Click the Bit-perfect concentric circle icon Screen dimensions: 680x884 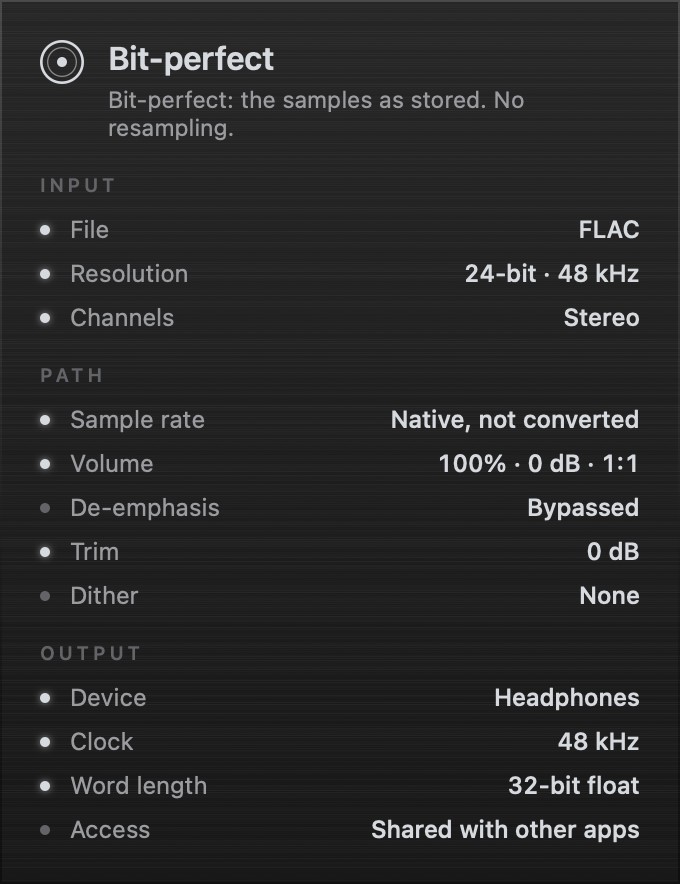pos(62,62)
